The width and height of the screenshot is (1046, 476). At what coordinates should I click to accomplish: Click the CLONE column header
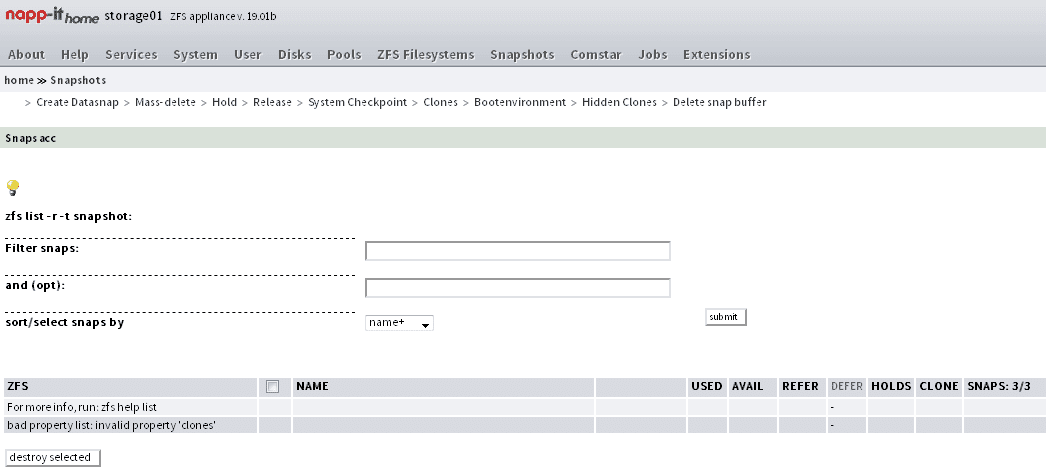(x=939, y=386)
